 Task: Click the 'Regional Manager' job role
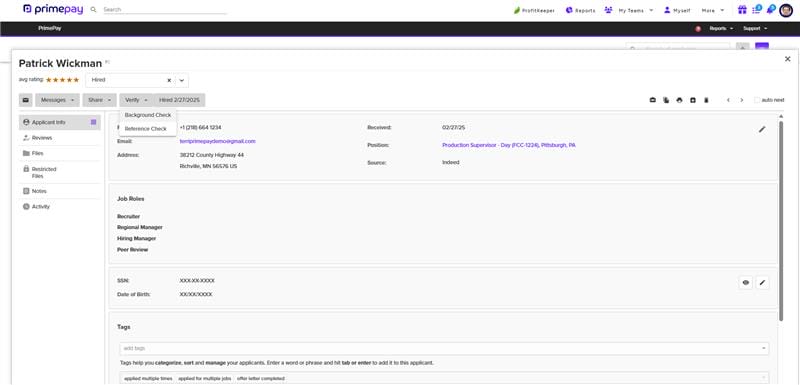140,227
